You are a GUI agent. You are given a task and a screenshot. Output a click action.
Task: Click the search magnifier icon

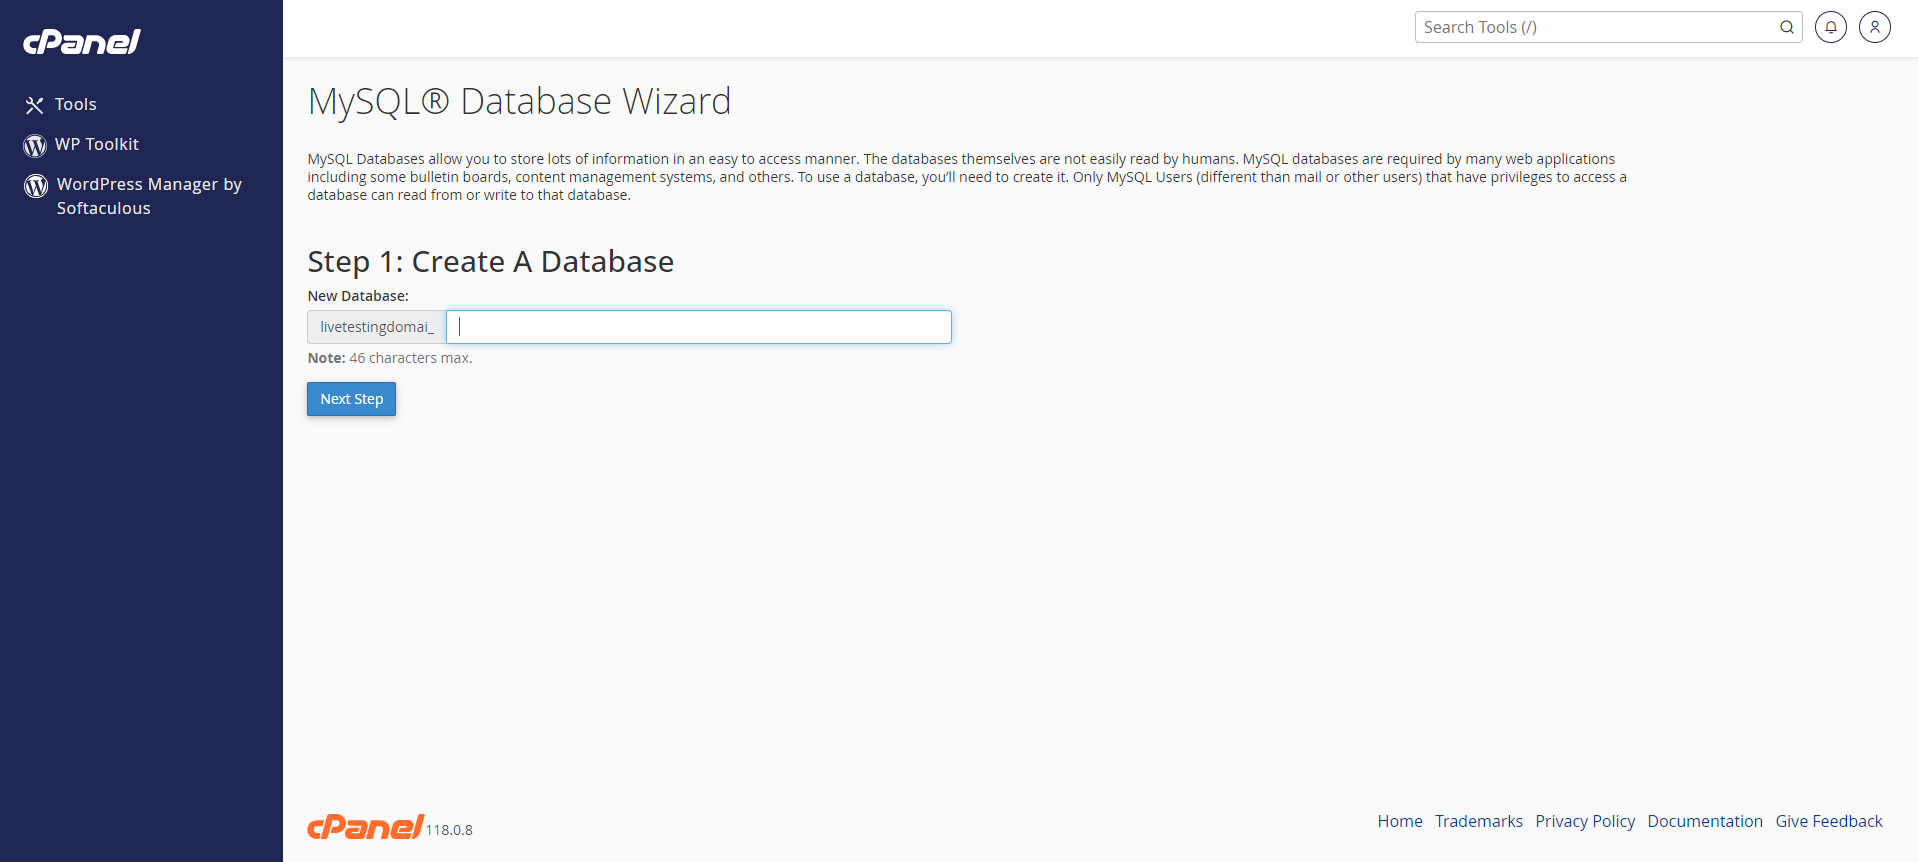[x=1786, y=27]
